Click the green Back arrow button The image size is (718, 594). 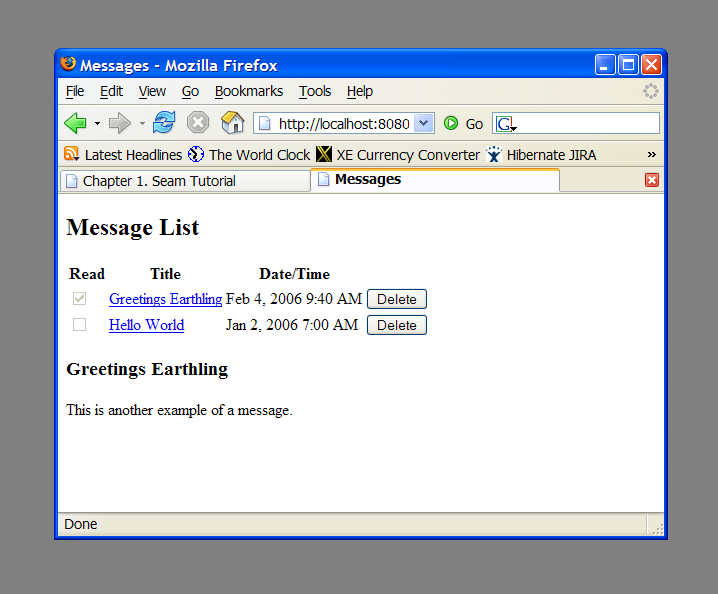pyautogui.click(x=75, y=123)
